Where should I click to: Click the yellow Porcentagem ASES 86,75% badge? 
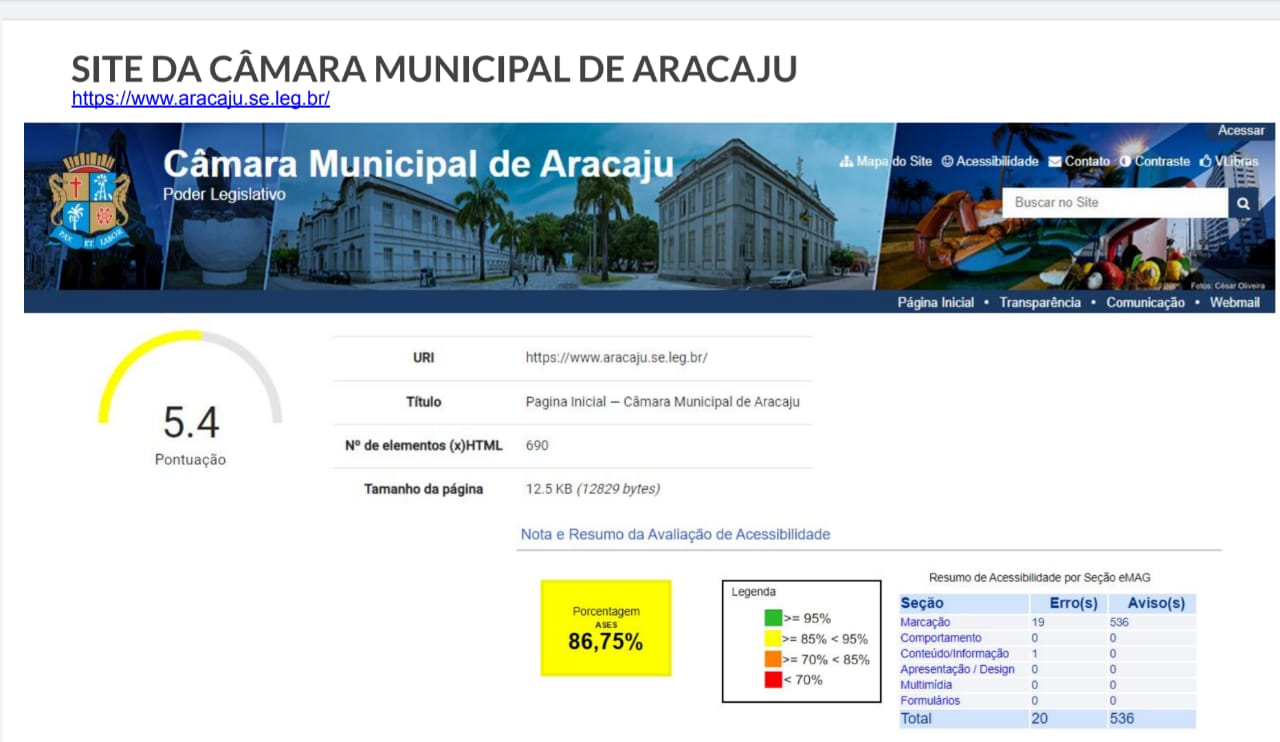point(605,628)
